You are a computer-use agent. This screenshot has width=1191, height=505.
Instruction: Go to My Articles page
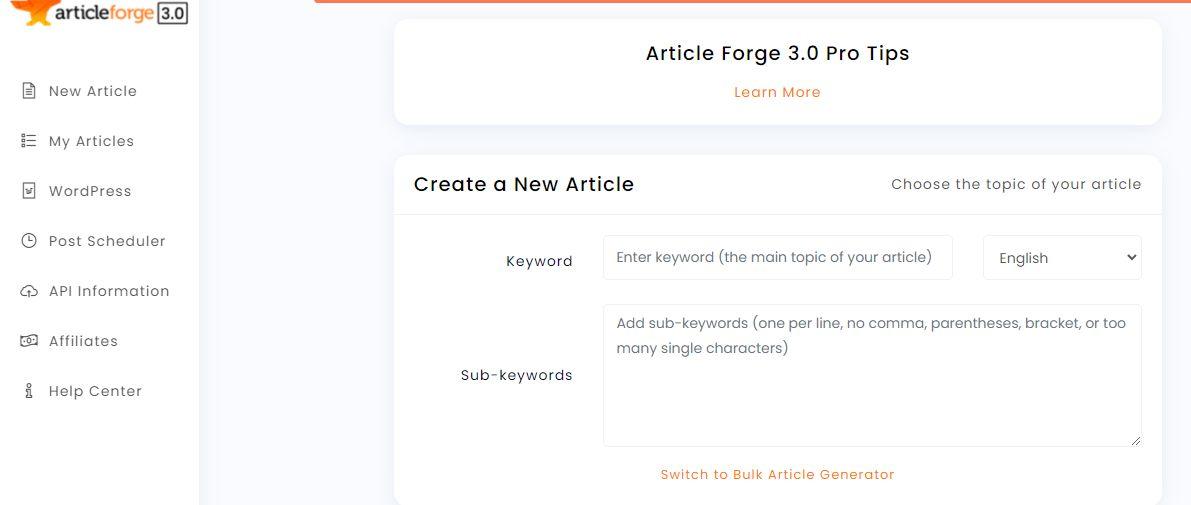[91, 141]
